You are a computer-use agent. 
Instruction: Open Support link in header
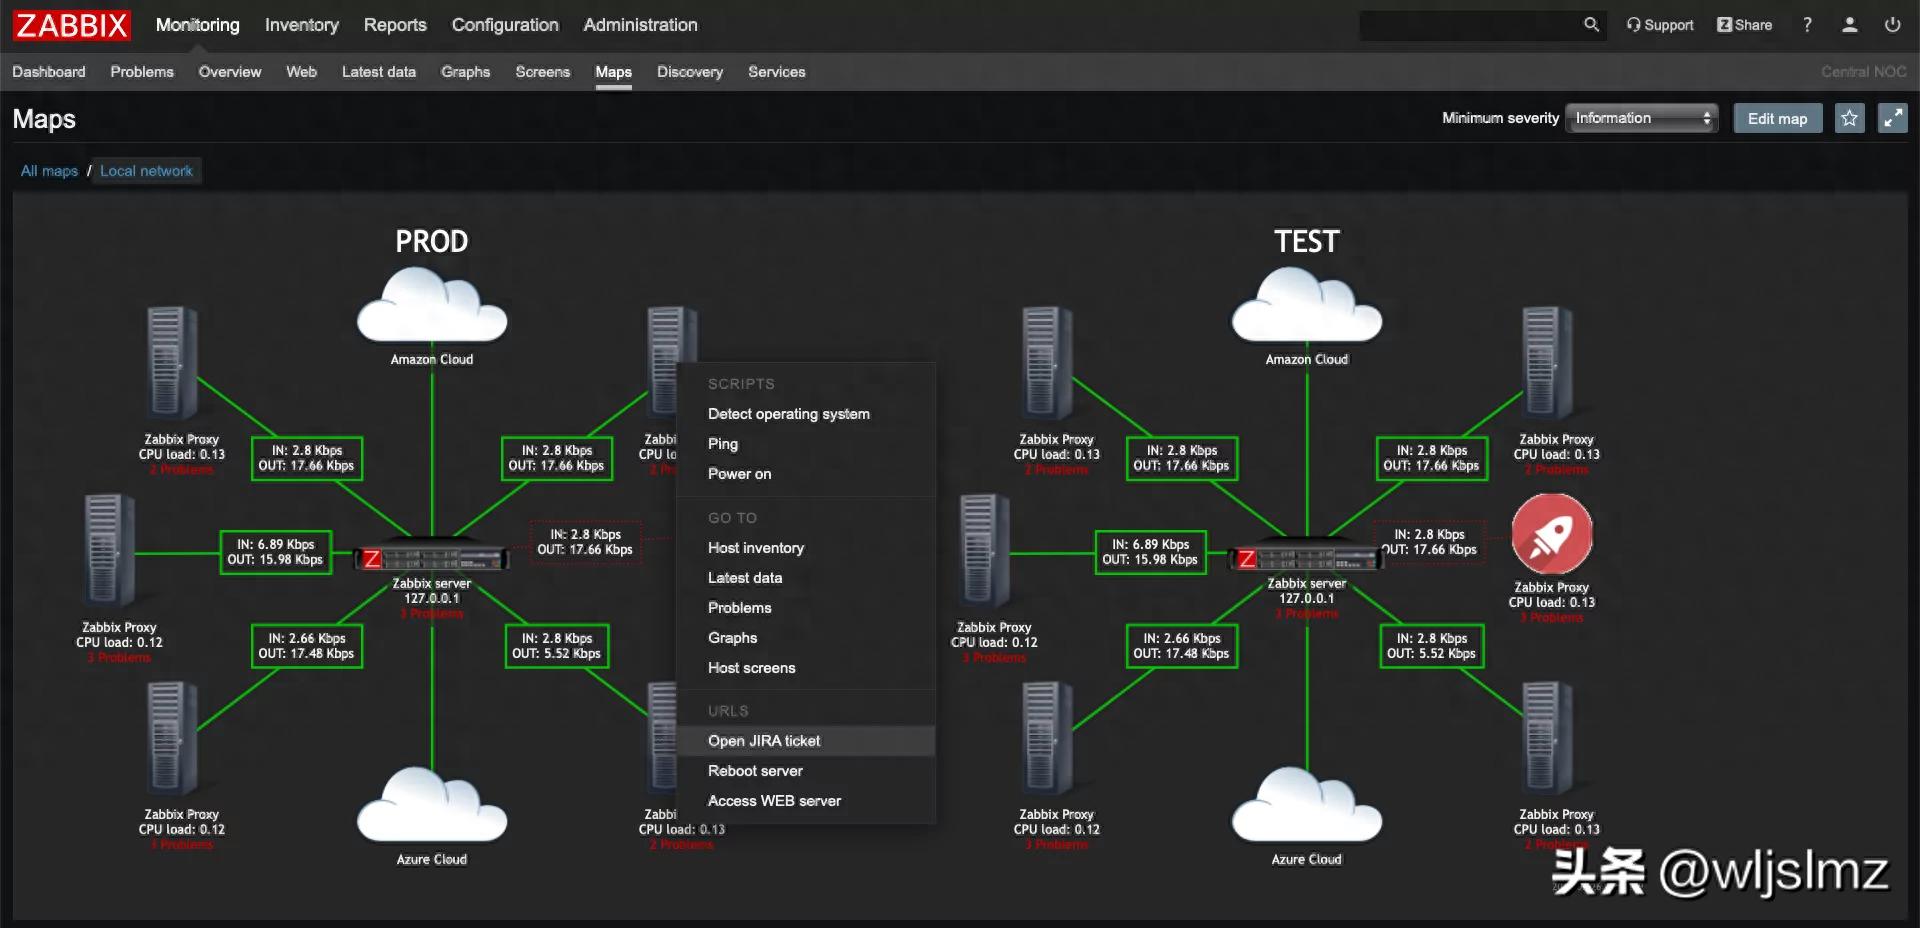(1660, 25)
